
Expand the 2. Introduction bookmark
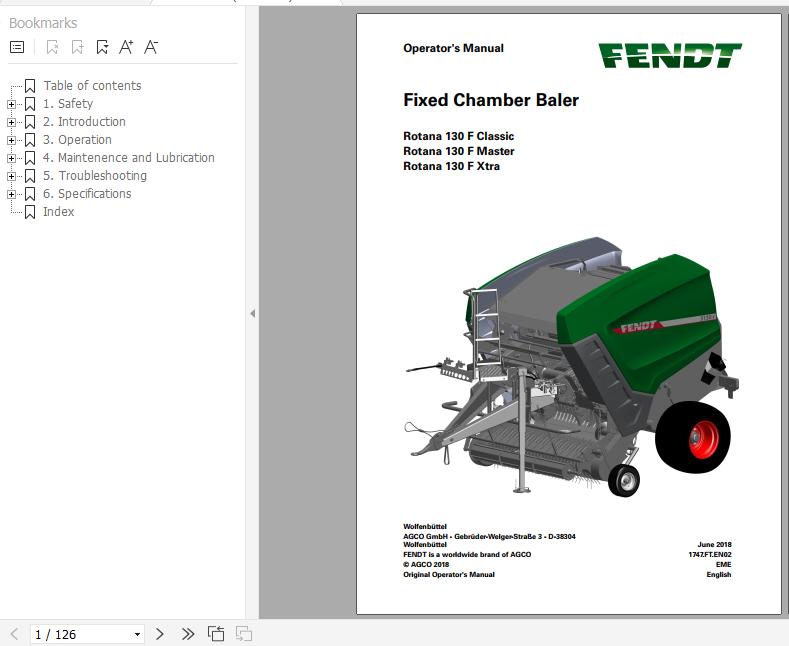pos(11,122)
